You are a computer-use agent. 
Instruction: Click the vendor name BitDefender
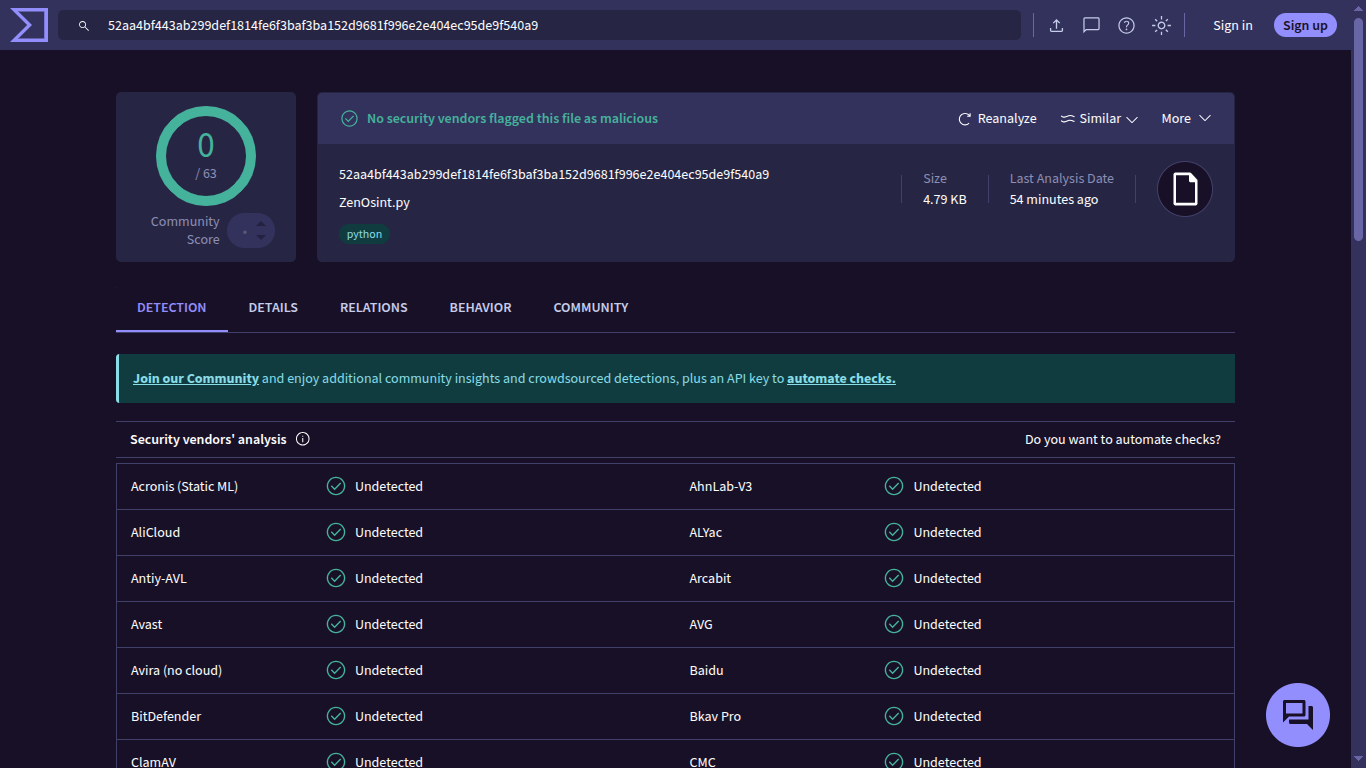[166, 716]
